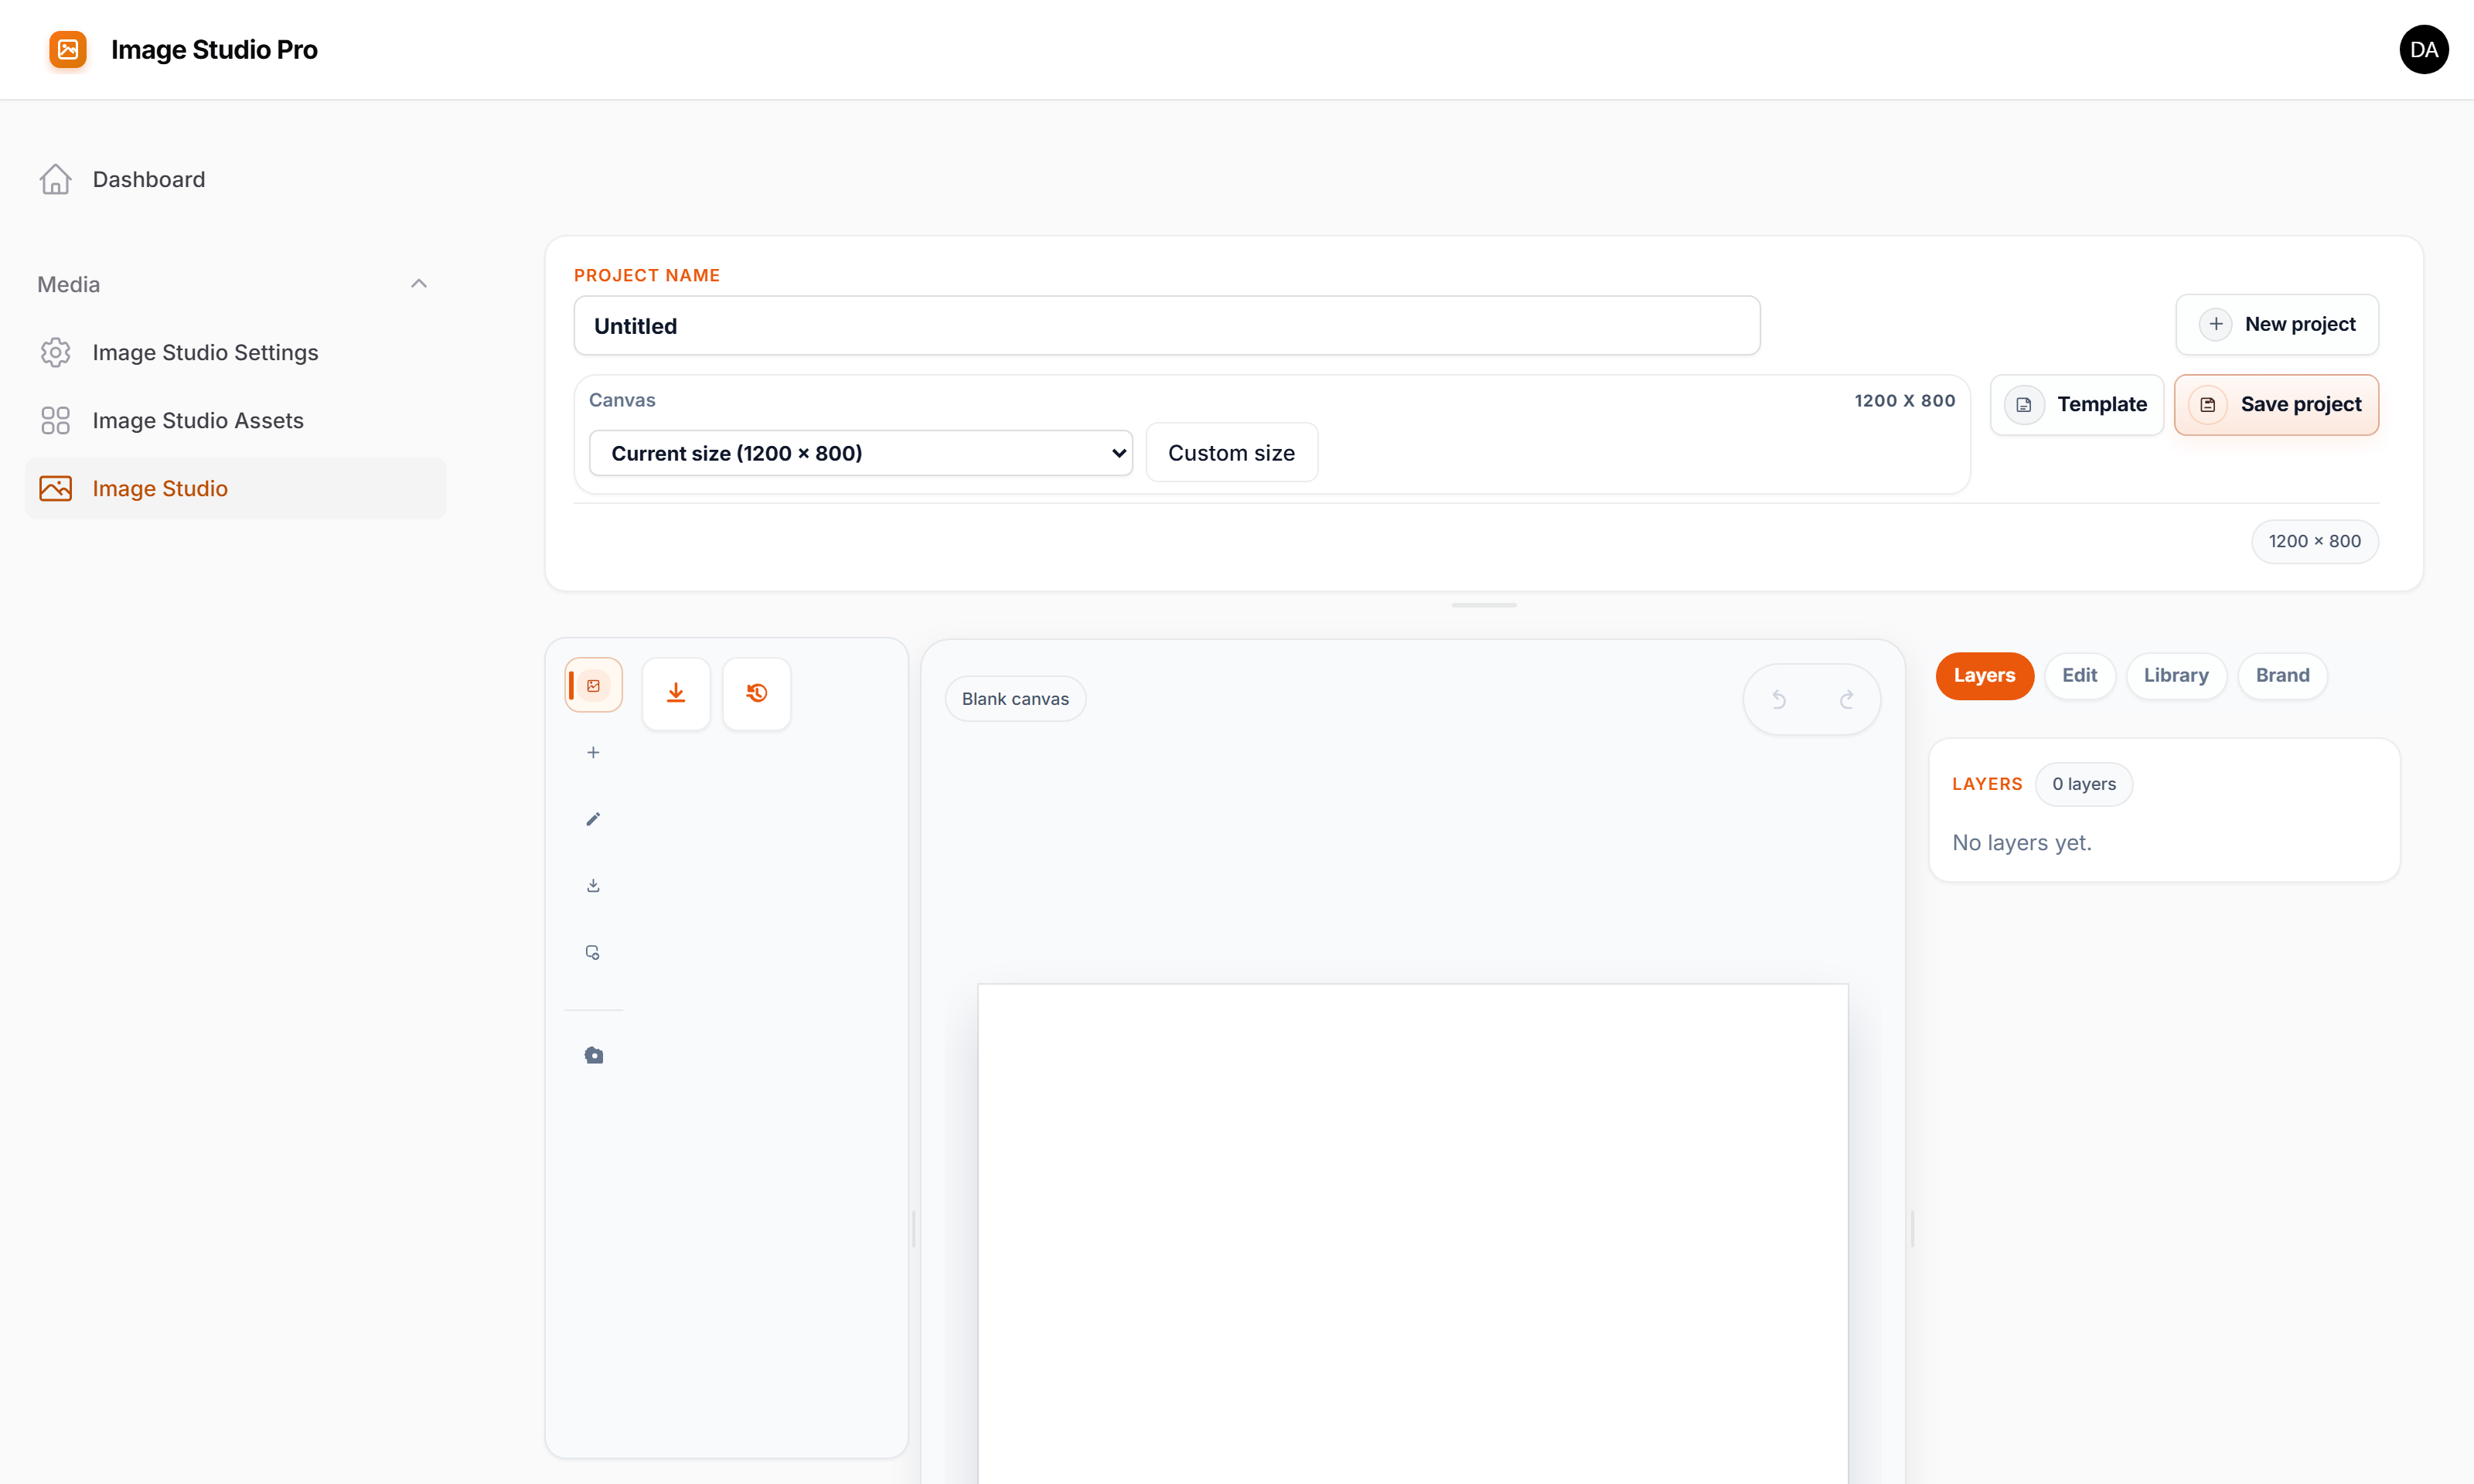The height and width of the screenshot is (1484, 2474).
Task: Click the plus icon to add an element
Action: point(593,752)
